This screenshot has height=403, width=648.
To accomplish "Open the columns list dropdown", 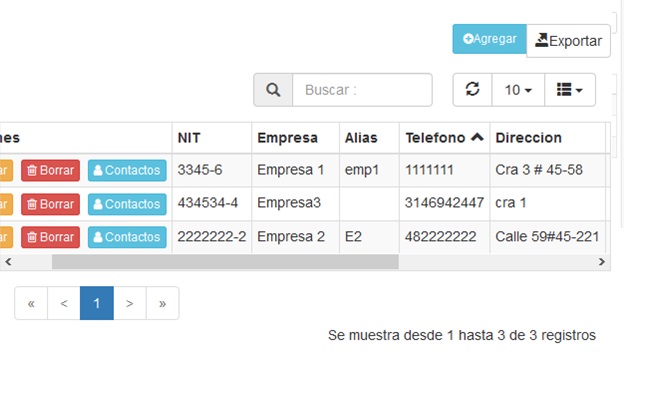I will pyautogui.click(x=569, y=90).
